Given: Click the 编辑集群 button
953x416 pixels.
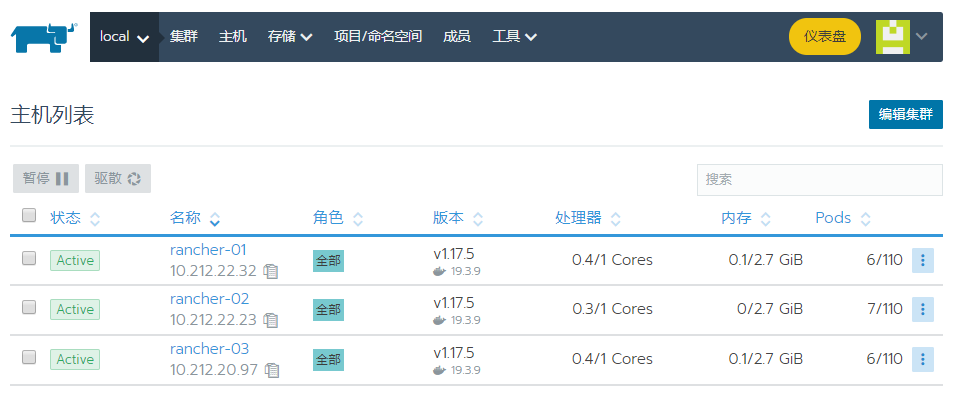Looking at the screenshot, I should tap(906, 114).
